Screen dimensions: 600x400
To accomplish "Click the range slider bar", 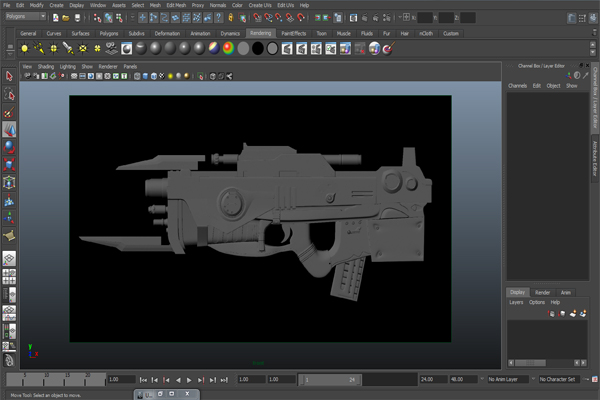I will [330, 380].
